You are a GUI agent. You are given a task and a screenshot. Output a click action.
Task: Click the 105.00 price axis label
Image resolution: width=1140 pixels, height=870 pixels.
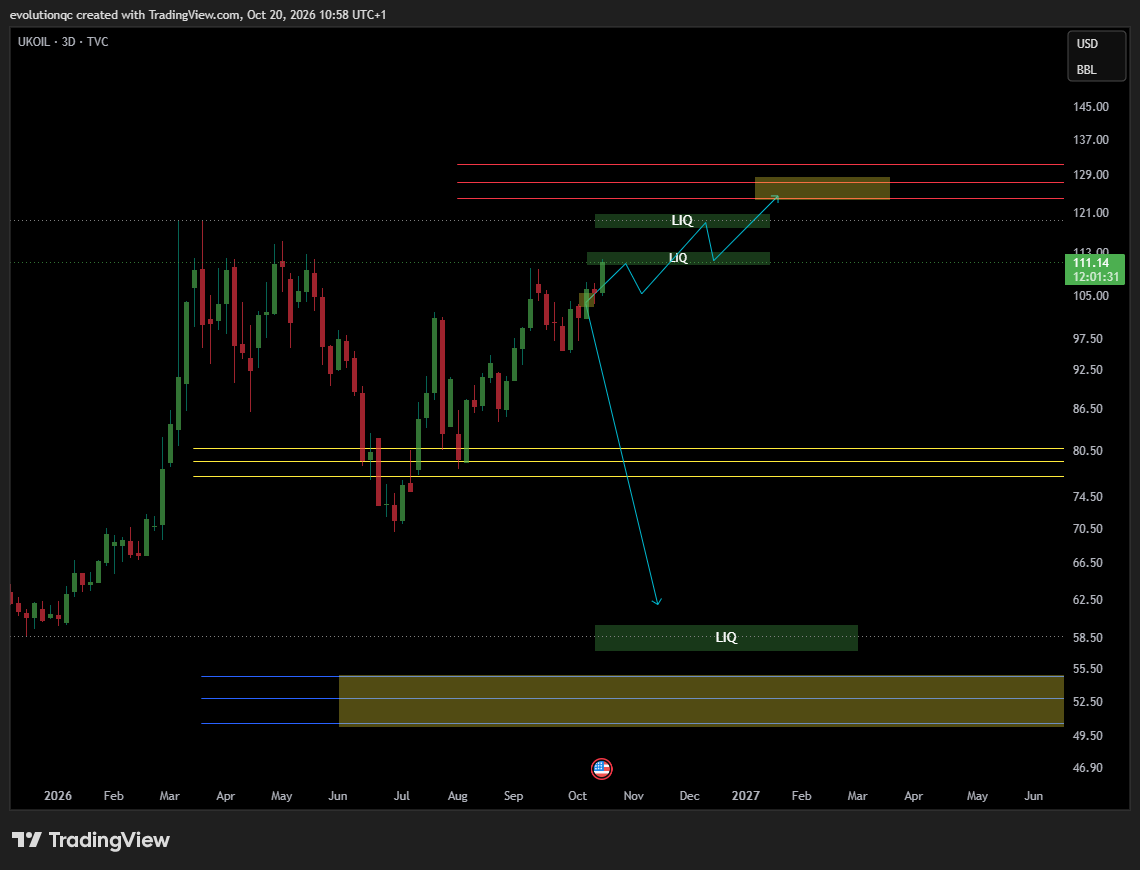(1091, 296)
